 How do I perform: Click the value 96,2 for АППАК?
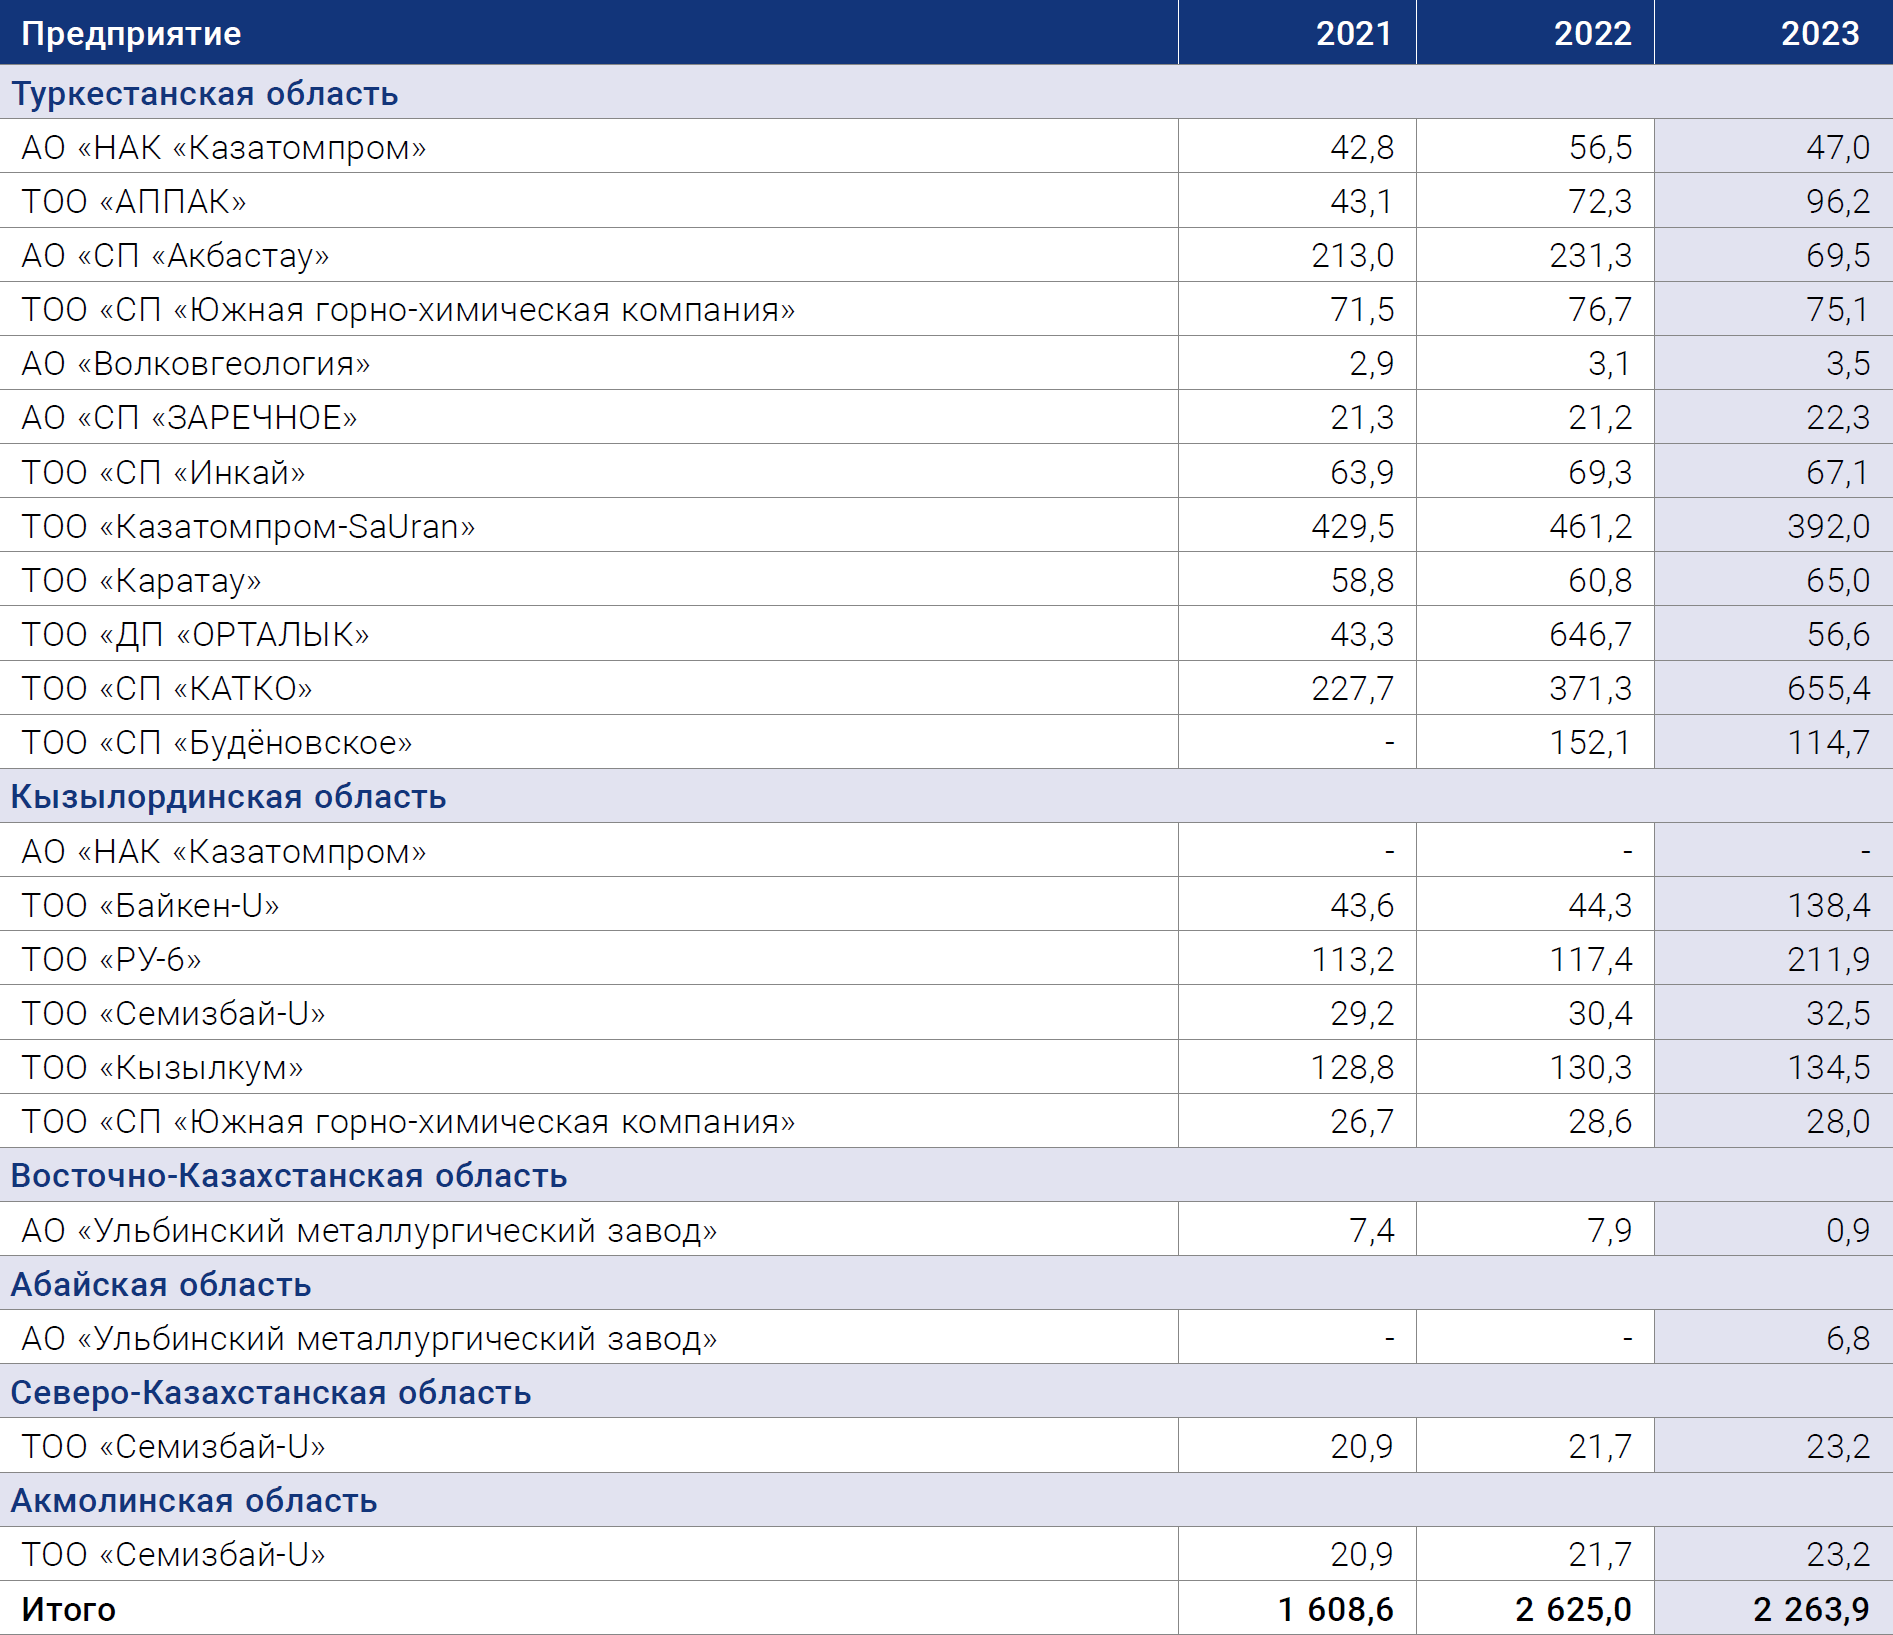click(x=1838, y=201)
